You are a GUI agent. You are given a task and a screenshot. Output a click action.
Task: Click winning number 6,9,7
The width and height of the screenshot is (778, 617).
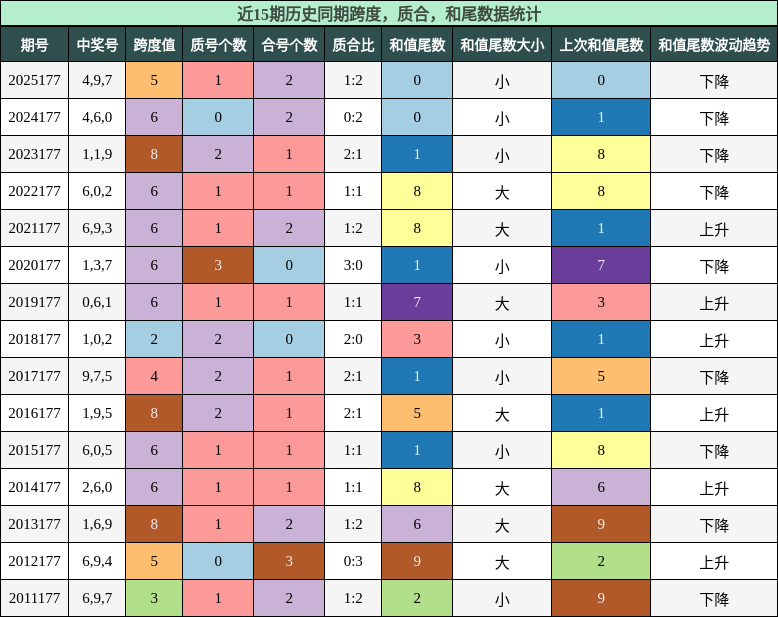click(x=97, y=598)
